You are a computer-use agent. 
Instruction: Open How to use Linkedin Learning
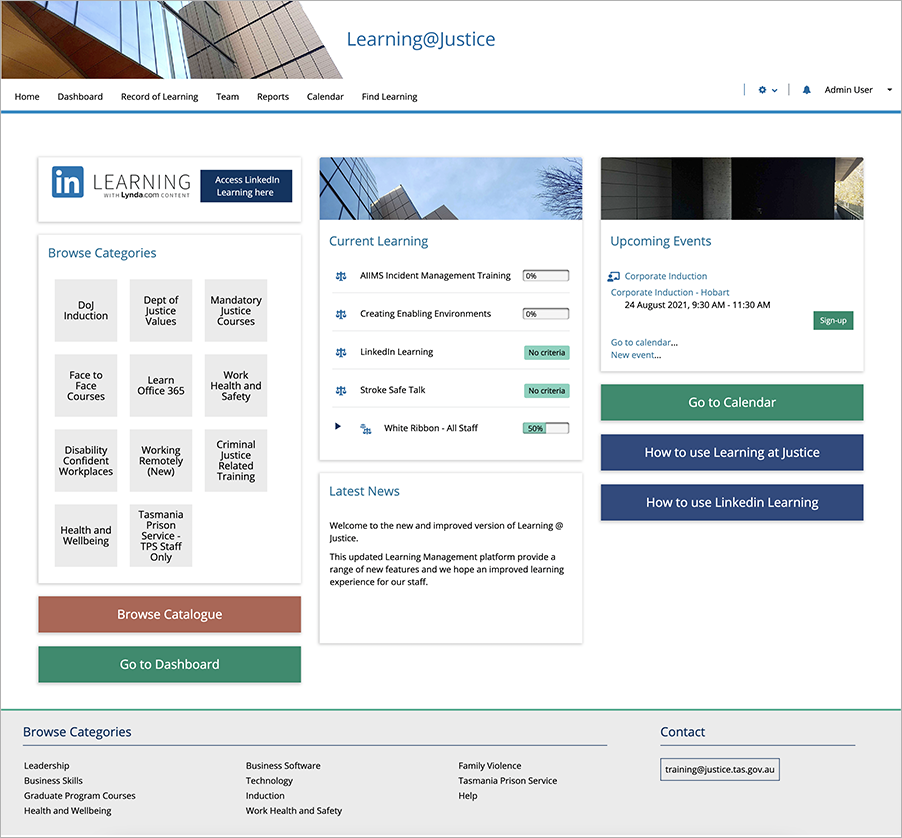(x=732, y=502)
